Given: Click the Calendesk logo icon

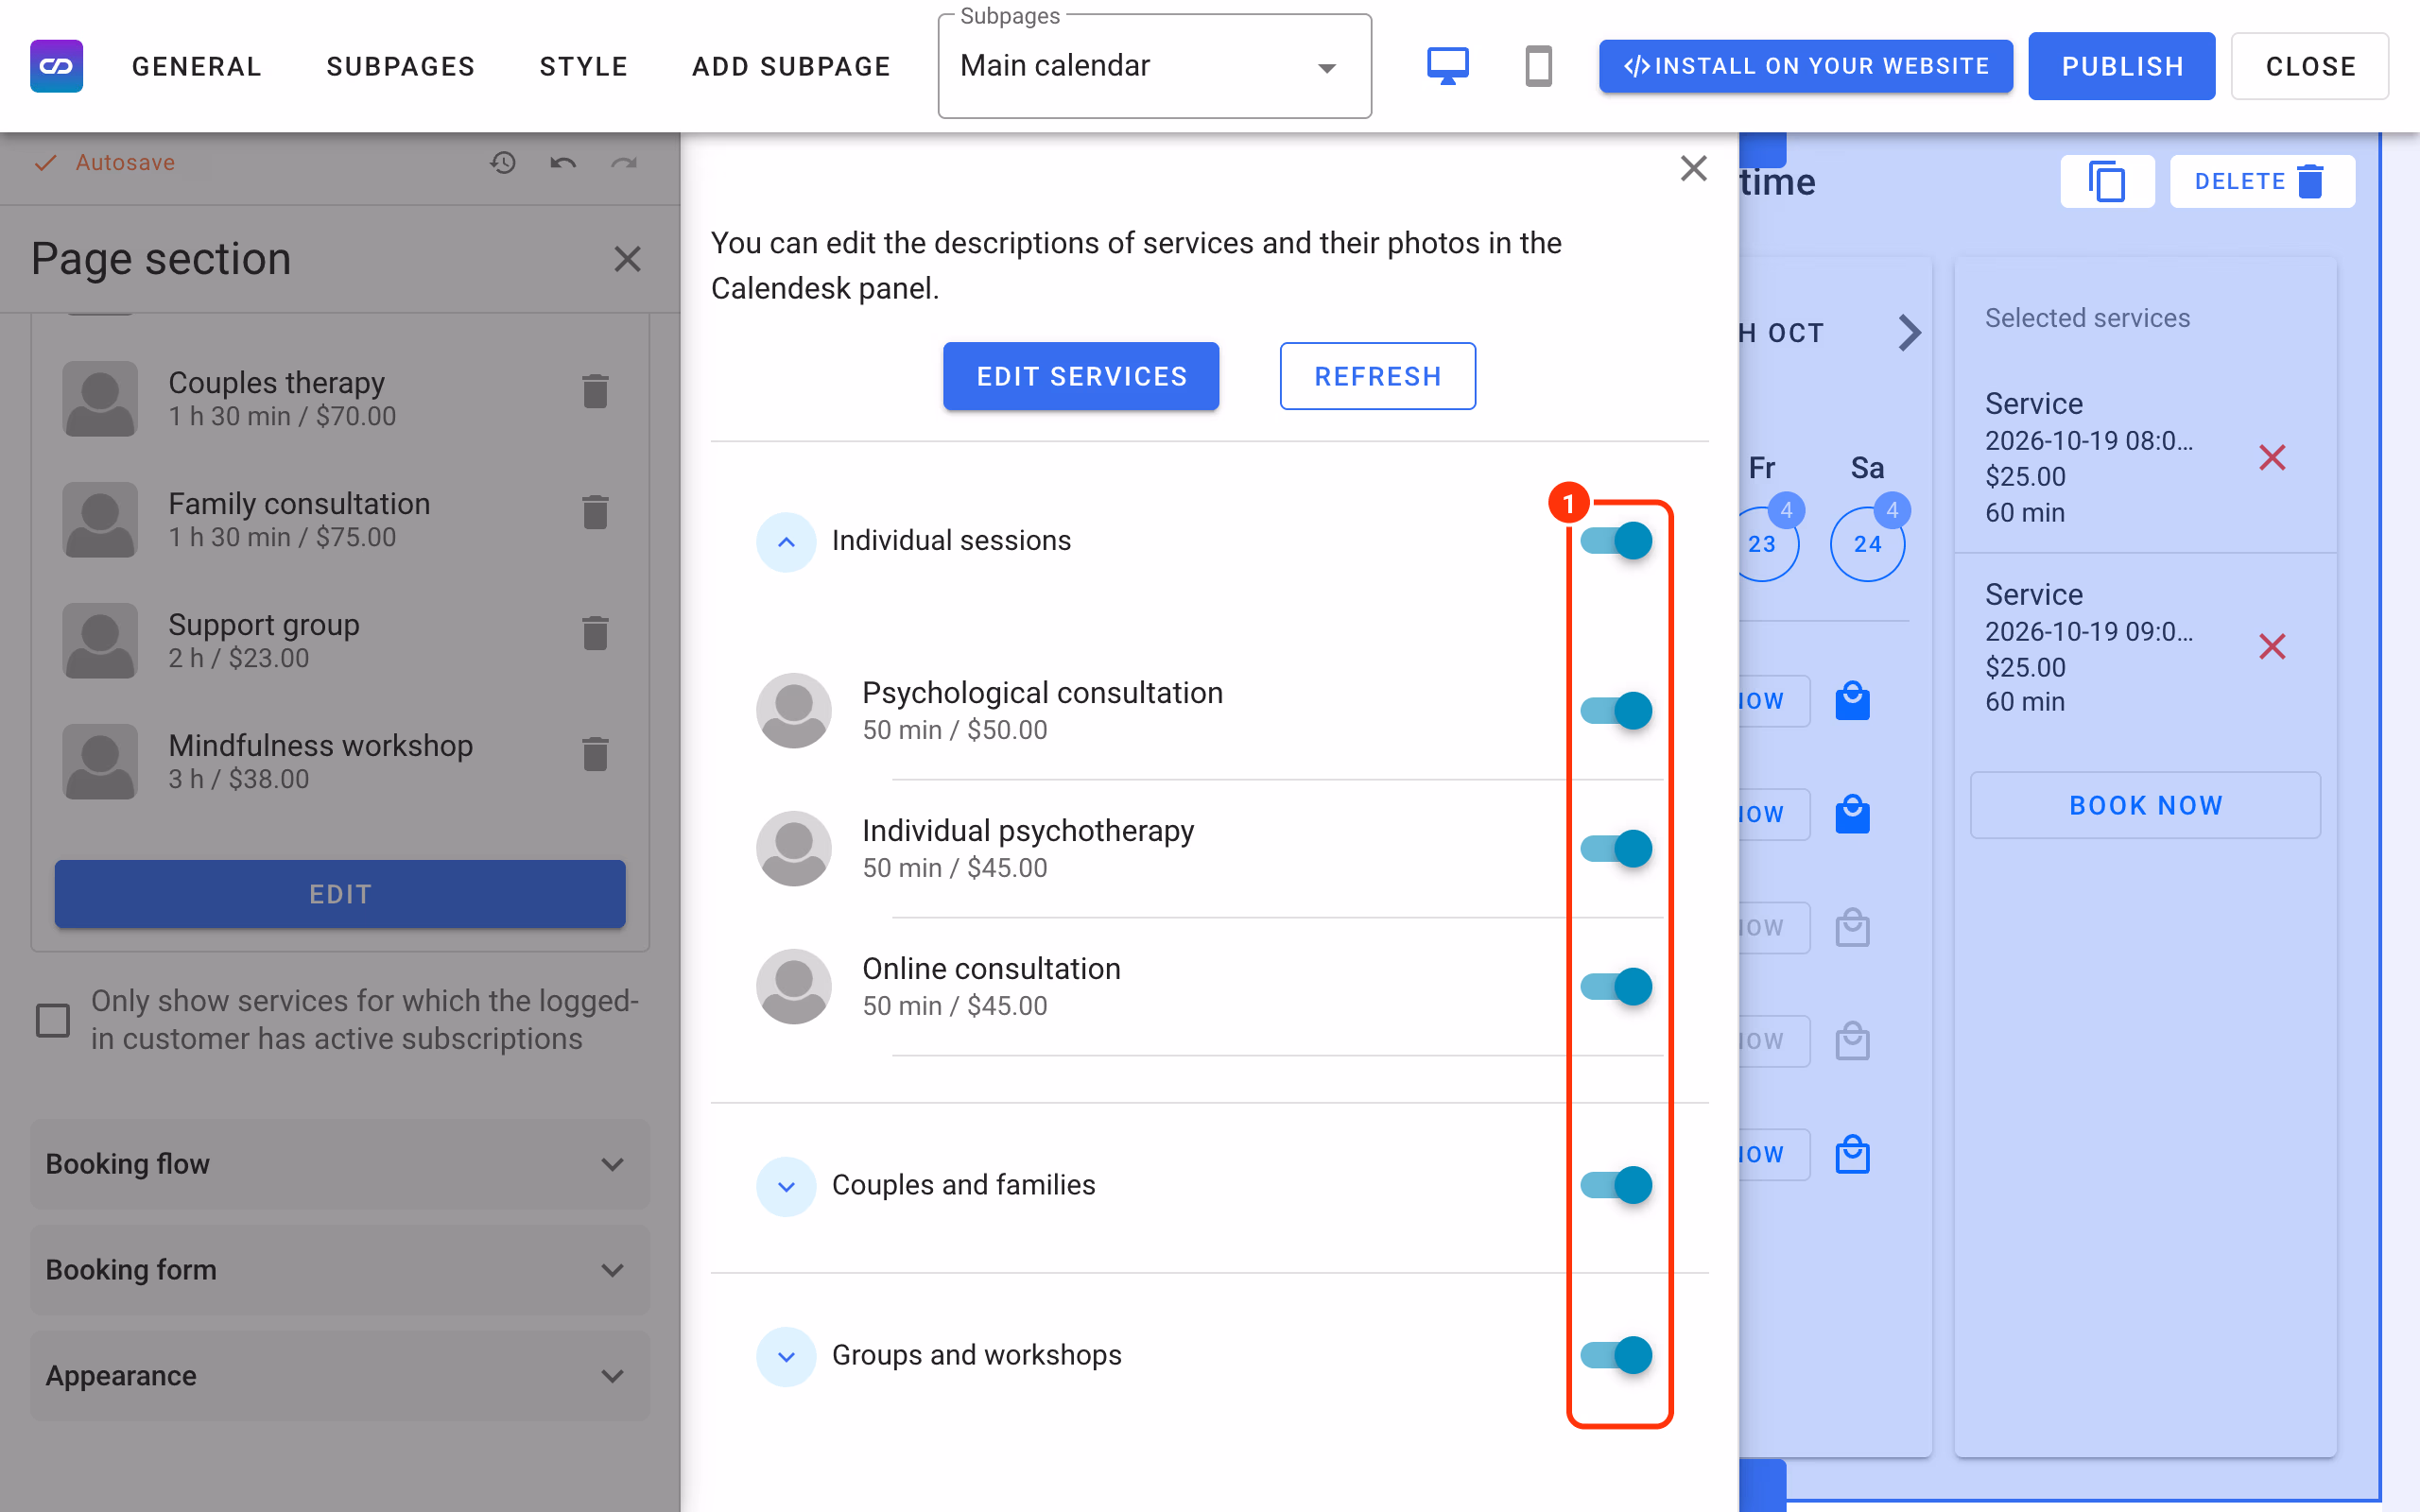Looking at the screenshot, I should coord(57,66).
